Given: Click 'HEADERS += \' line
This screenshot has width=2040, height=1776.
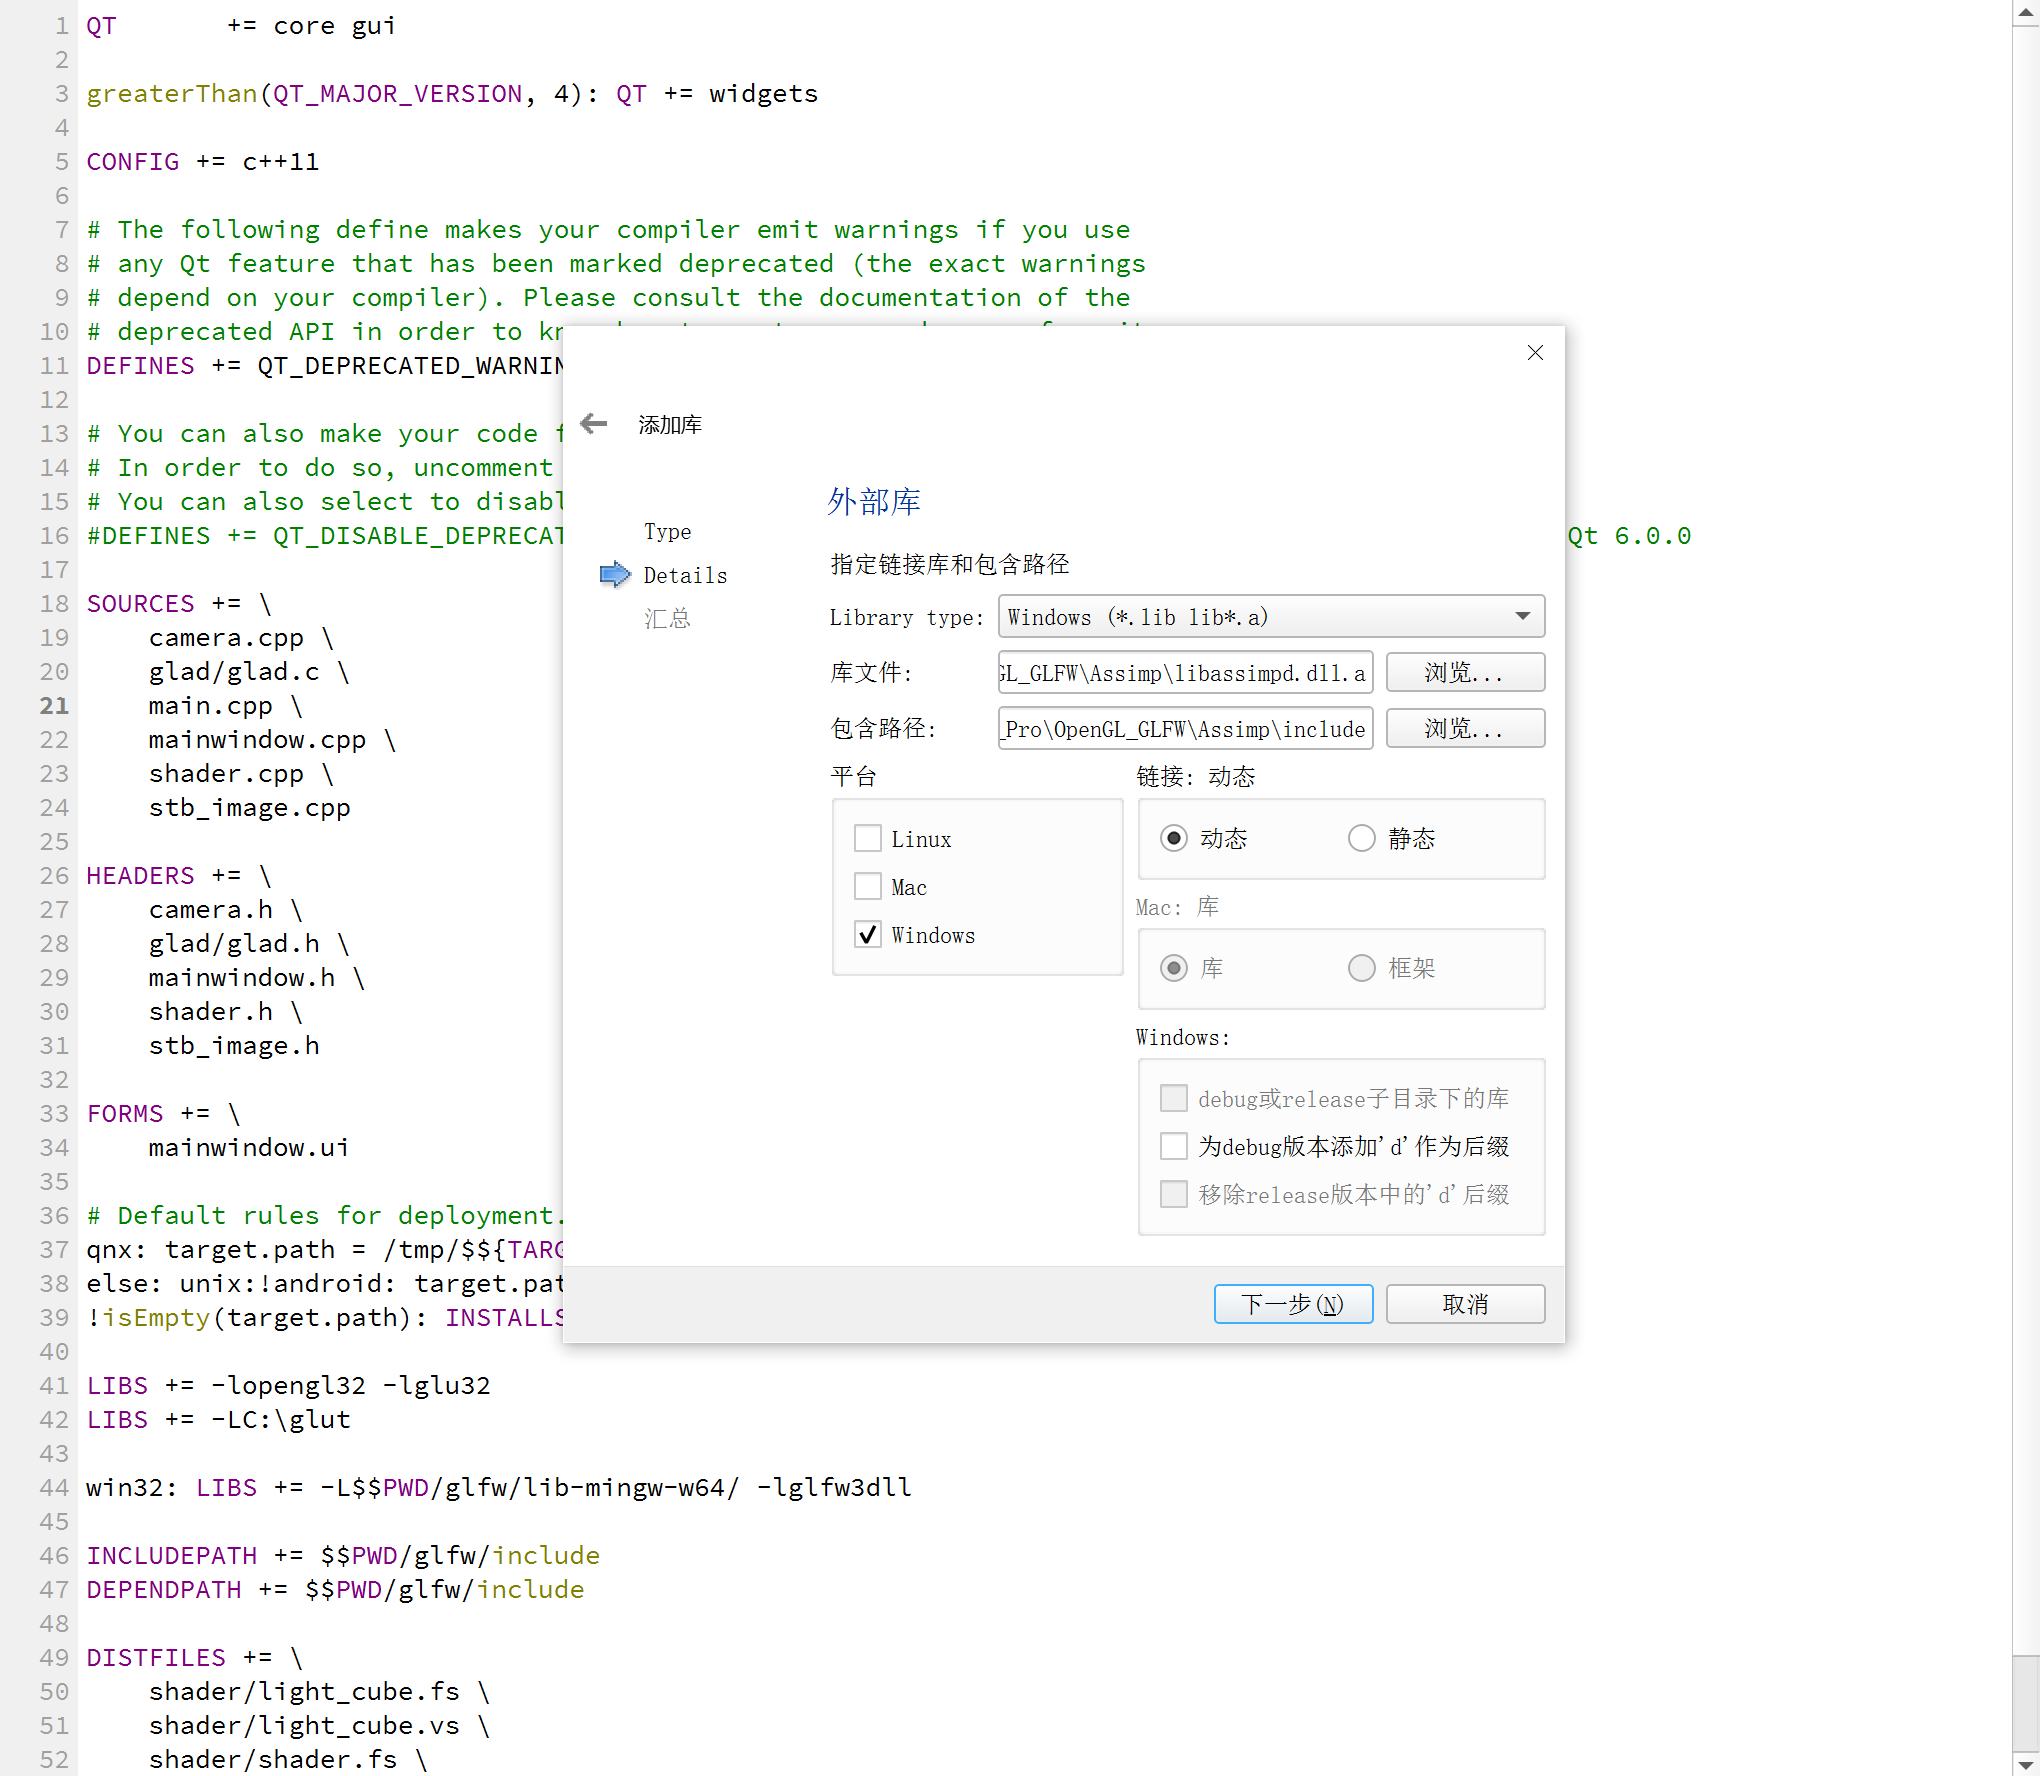Looking at the screenshot, I should pyautogui.click(x=179, y=875).
